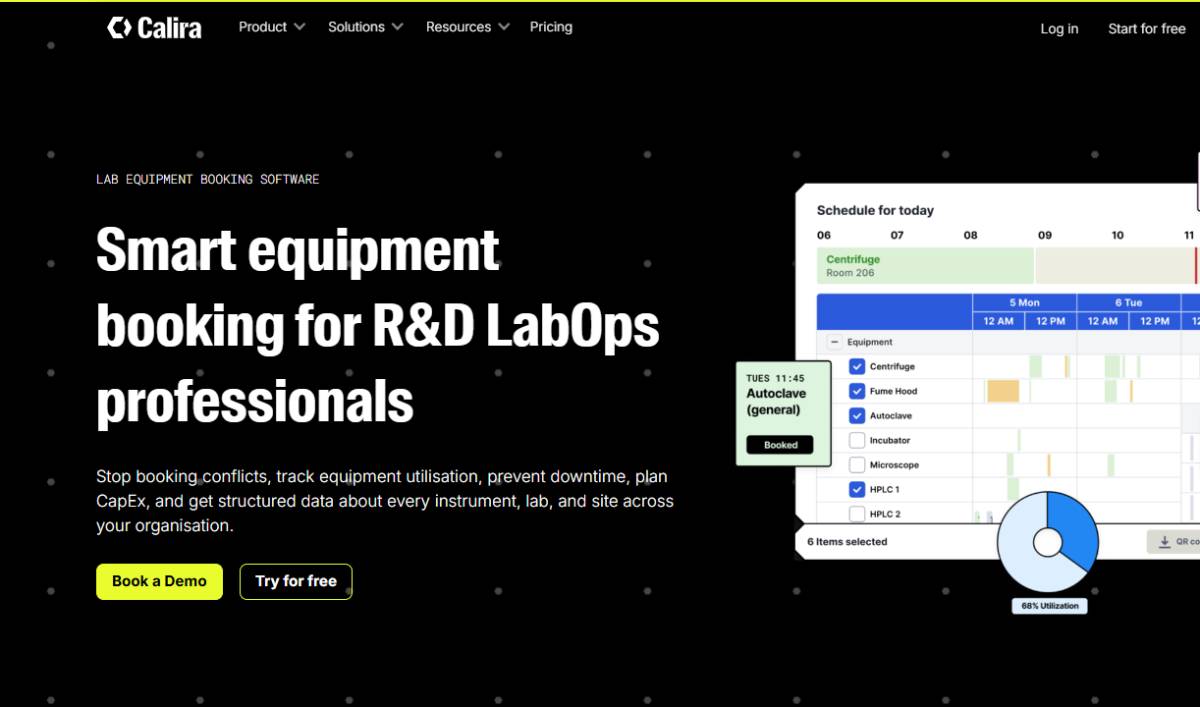1200x707 pixels.
Task: Select the Centrifuge Room 206 schedule block
Action: click(x=925, y=266)
